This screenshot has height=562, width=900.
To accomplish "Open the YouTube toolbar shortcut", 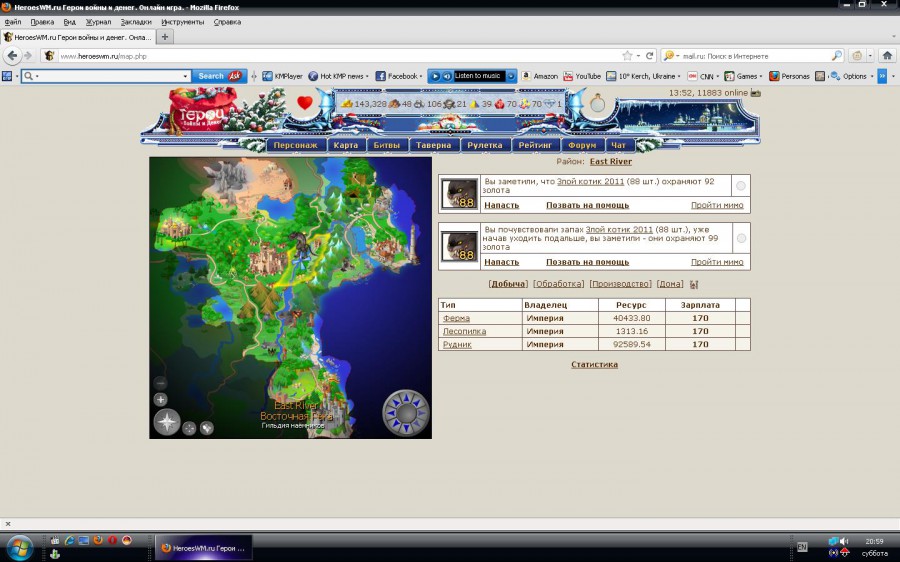I will coord(582,76).
